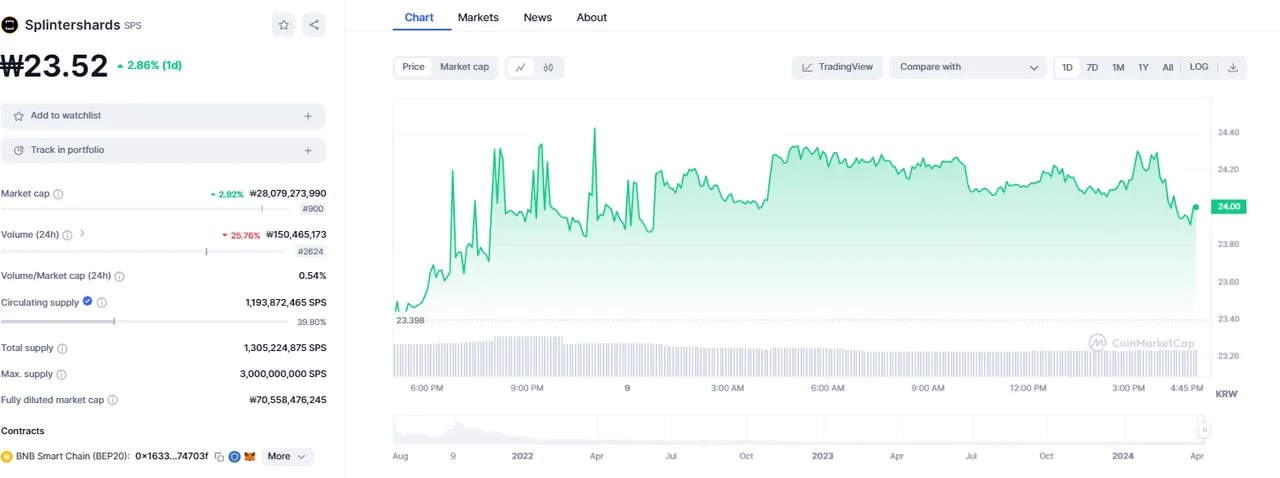Image resolution: width=1280 pixels, height=478 pixels.
Task: Show Volume/Market cap info icon
Action: click(x=119, y=276)
